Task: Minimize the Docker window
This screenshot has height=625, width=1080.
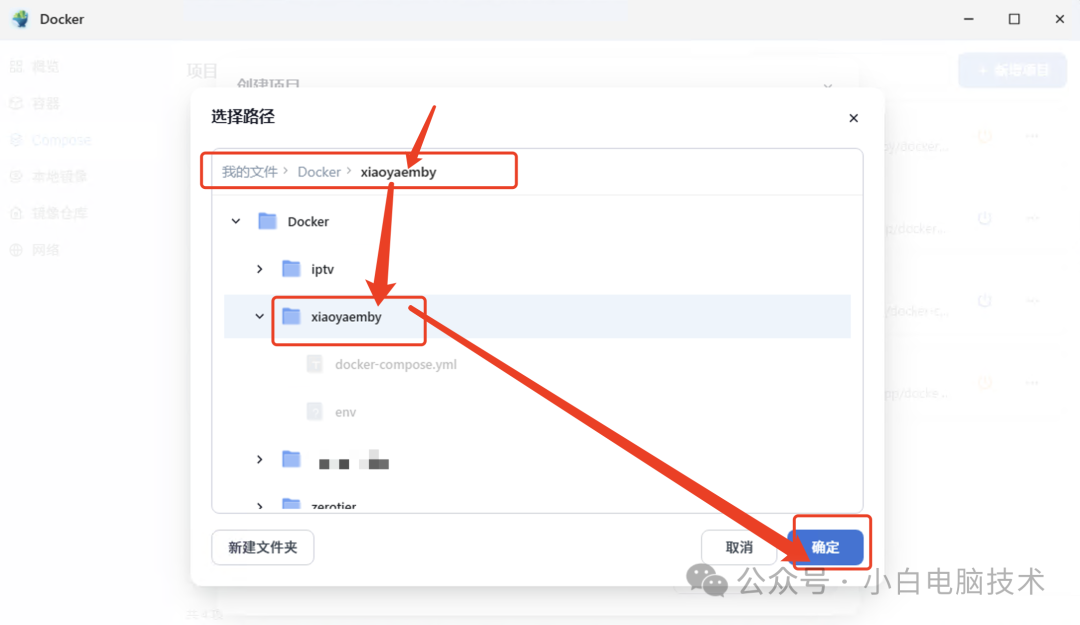Action: pos(968,19)
